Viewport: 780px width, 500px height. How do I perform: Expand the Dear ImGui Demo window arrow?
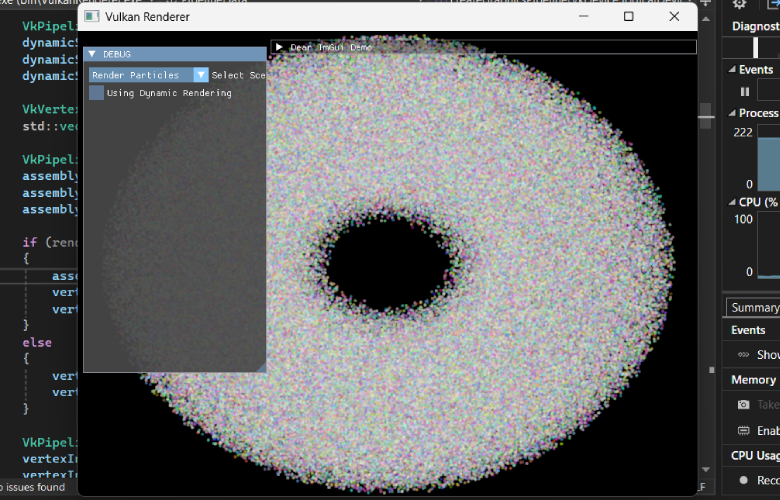tap(279, 47)
